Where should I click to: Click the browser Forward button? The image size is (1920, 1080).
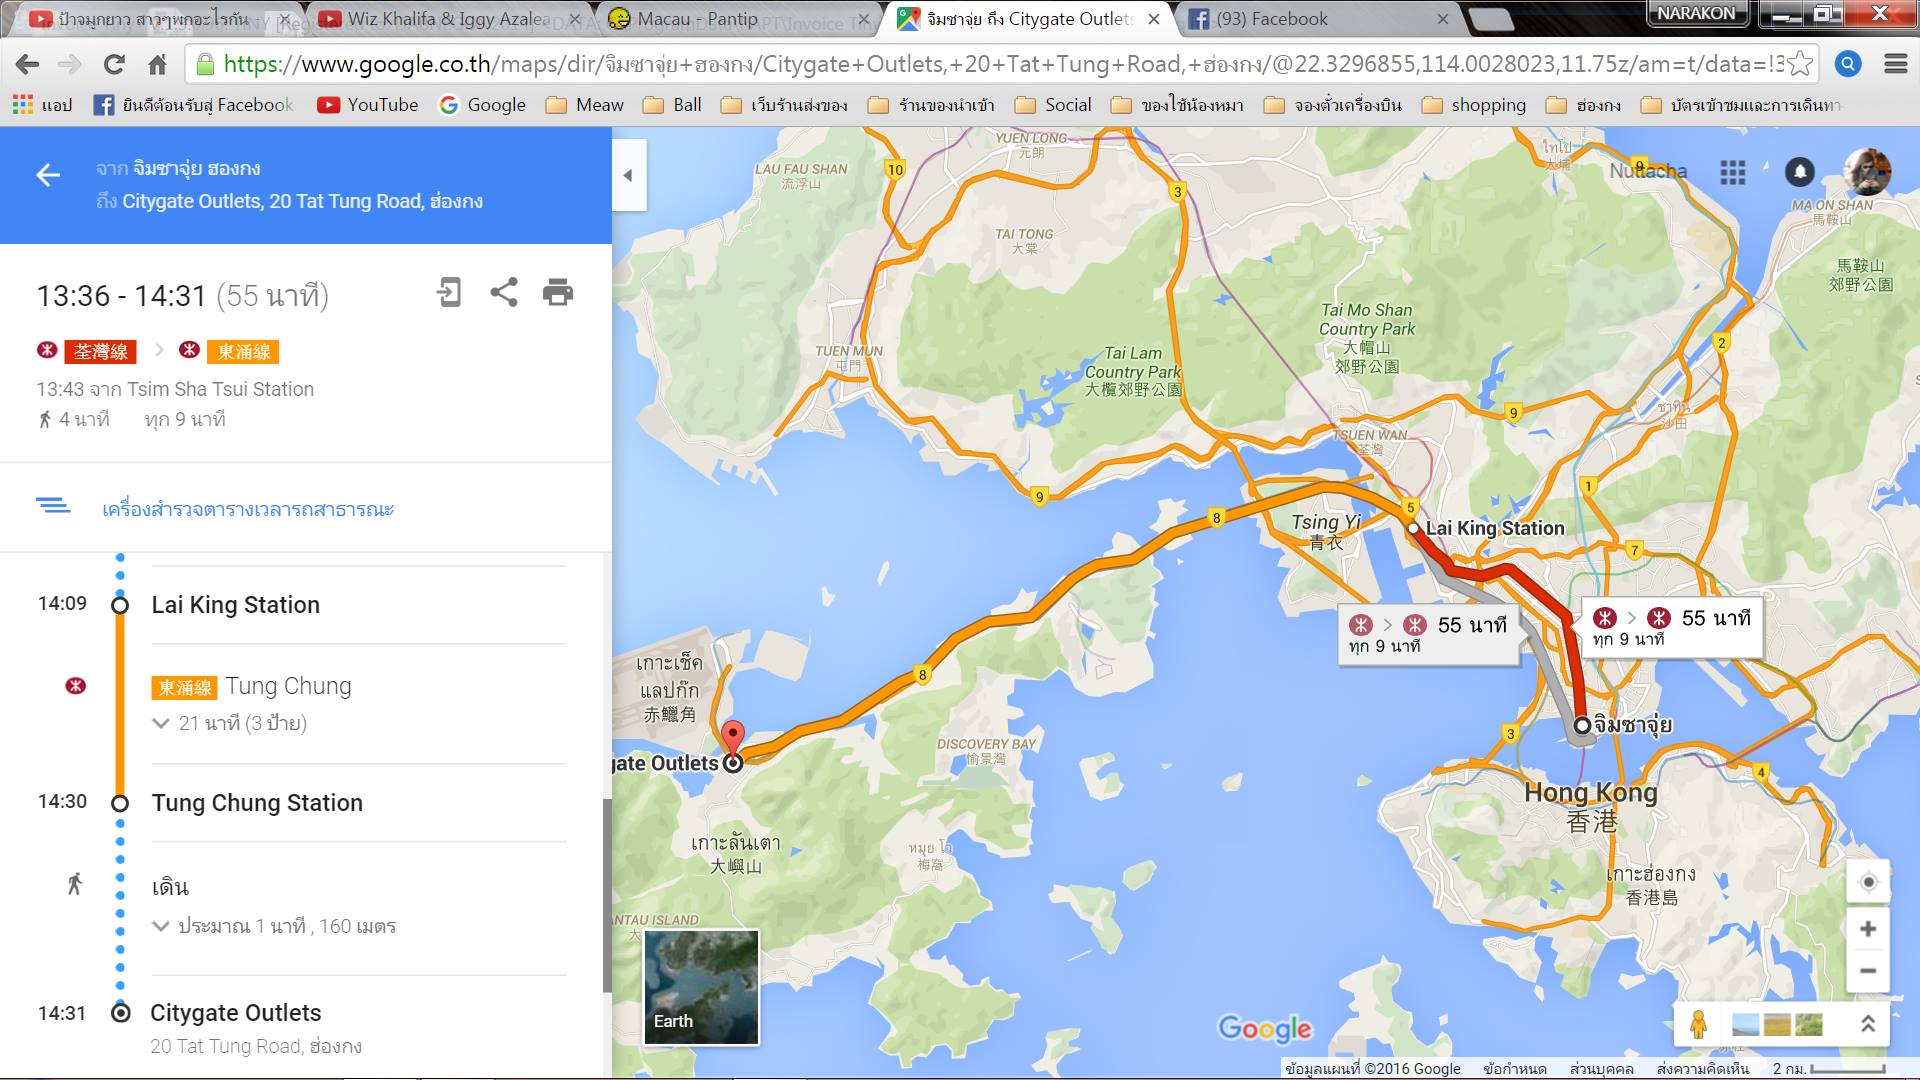[69, 64]
